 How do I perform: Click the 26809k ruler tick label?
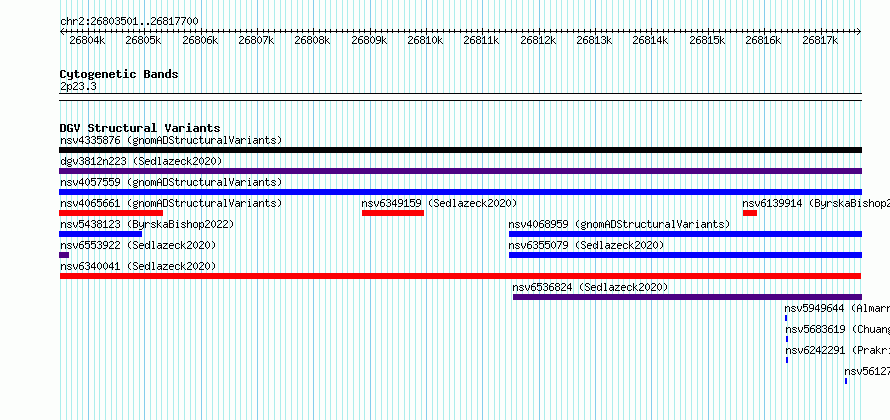[x=369, y=40]
